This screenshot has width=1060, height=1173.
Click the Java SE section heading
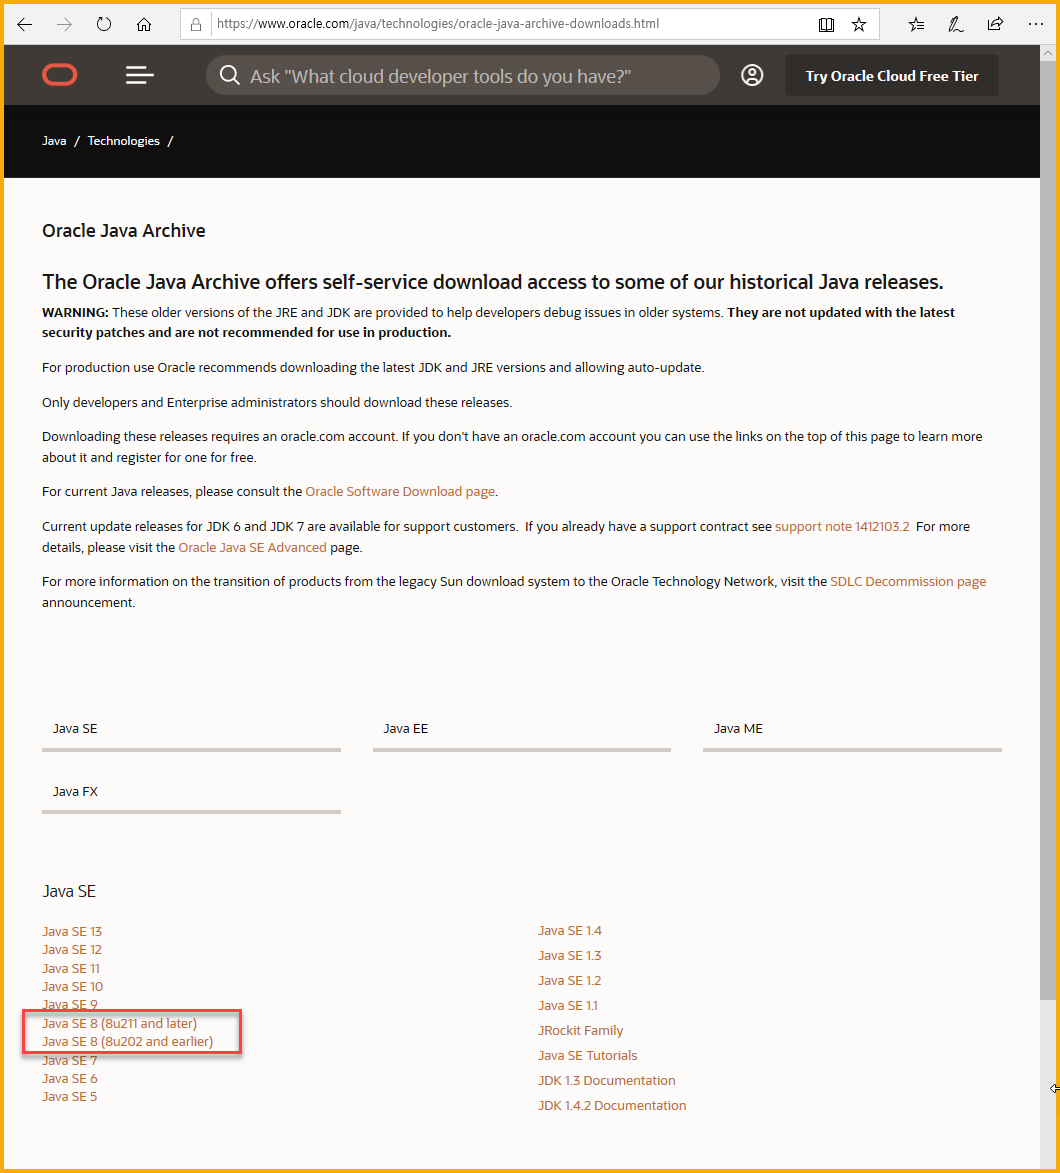(69, 891)
